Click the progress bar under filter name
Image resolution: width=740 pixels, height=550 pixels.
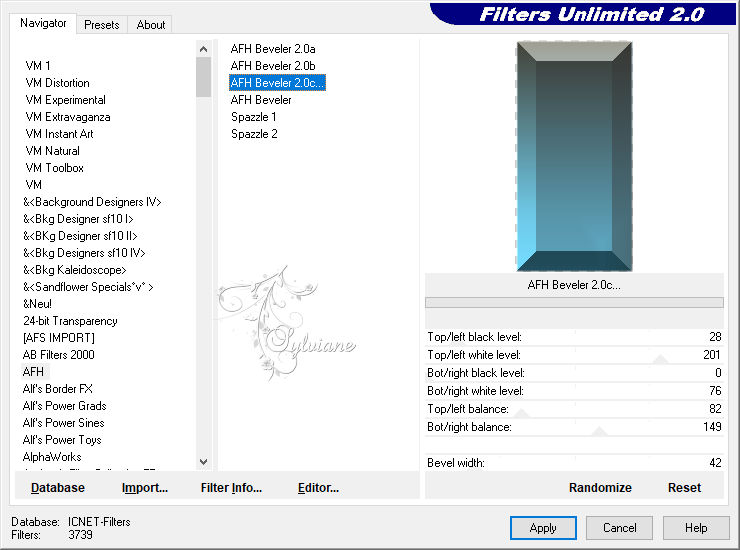[574, 303]
